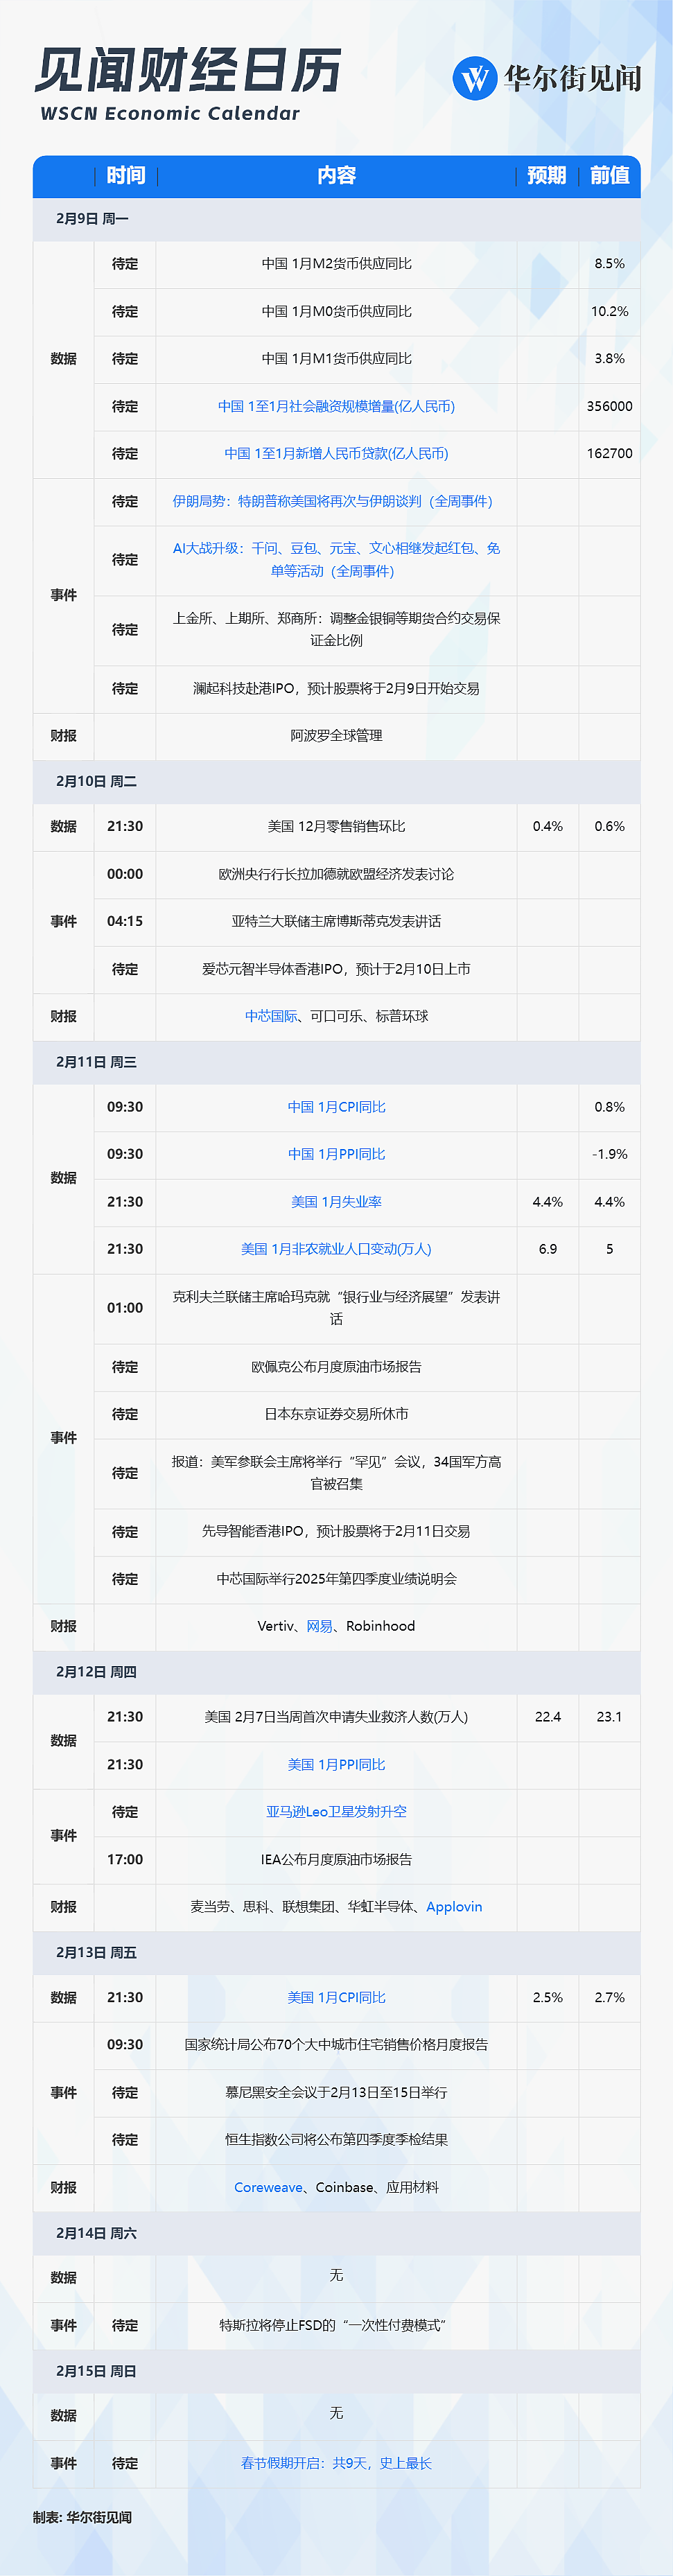Select the 2月9日 周一 date header
The width and height of the screenshot is (673, 2576).
[92, 219]
